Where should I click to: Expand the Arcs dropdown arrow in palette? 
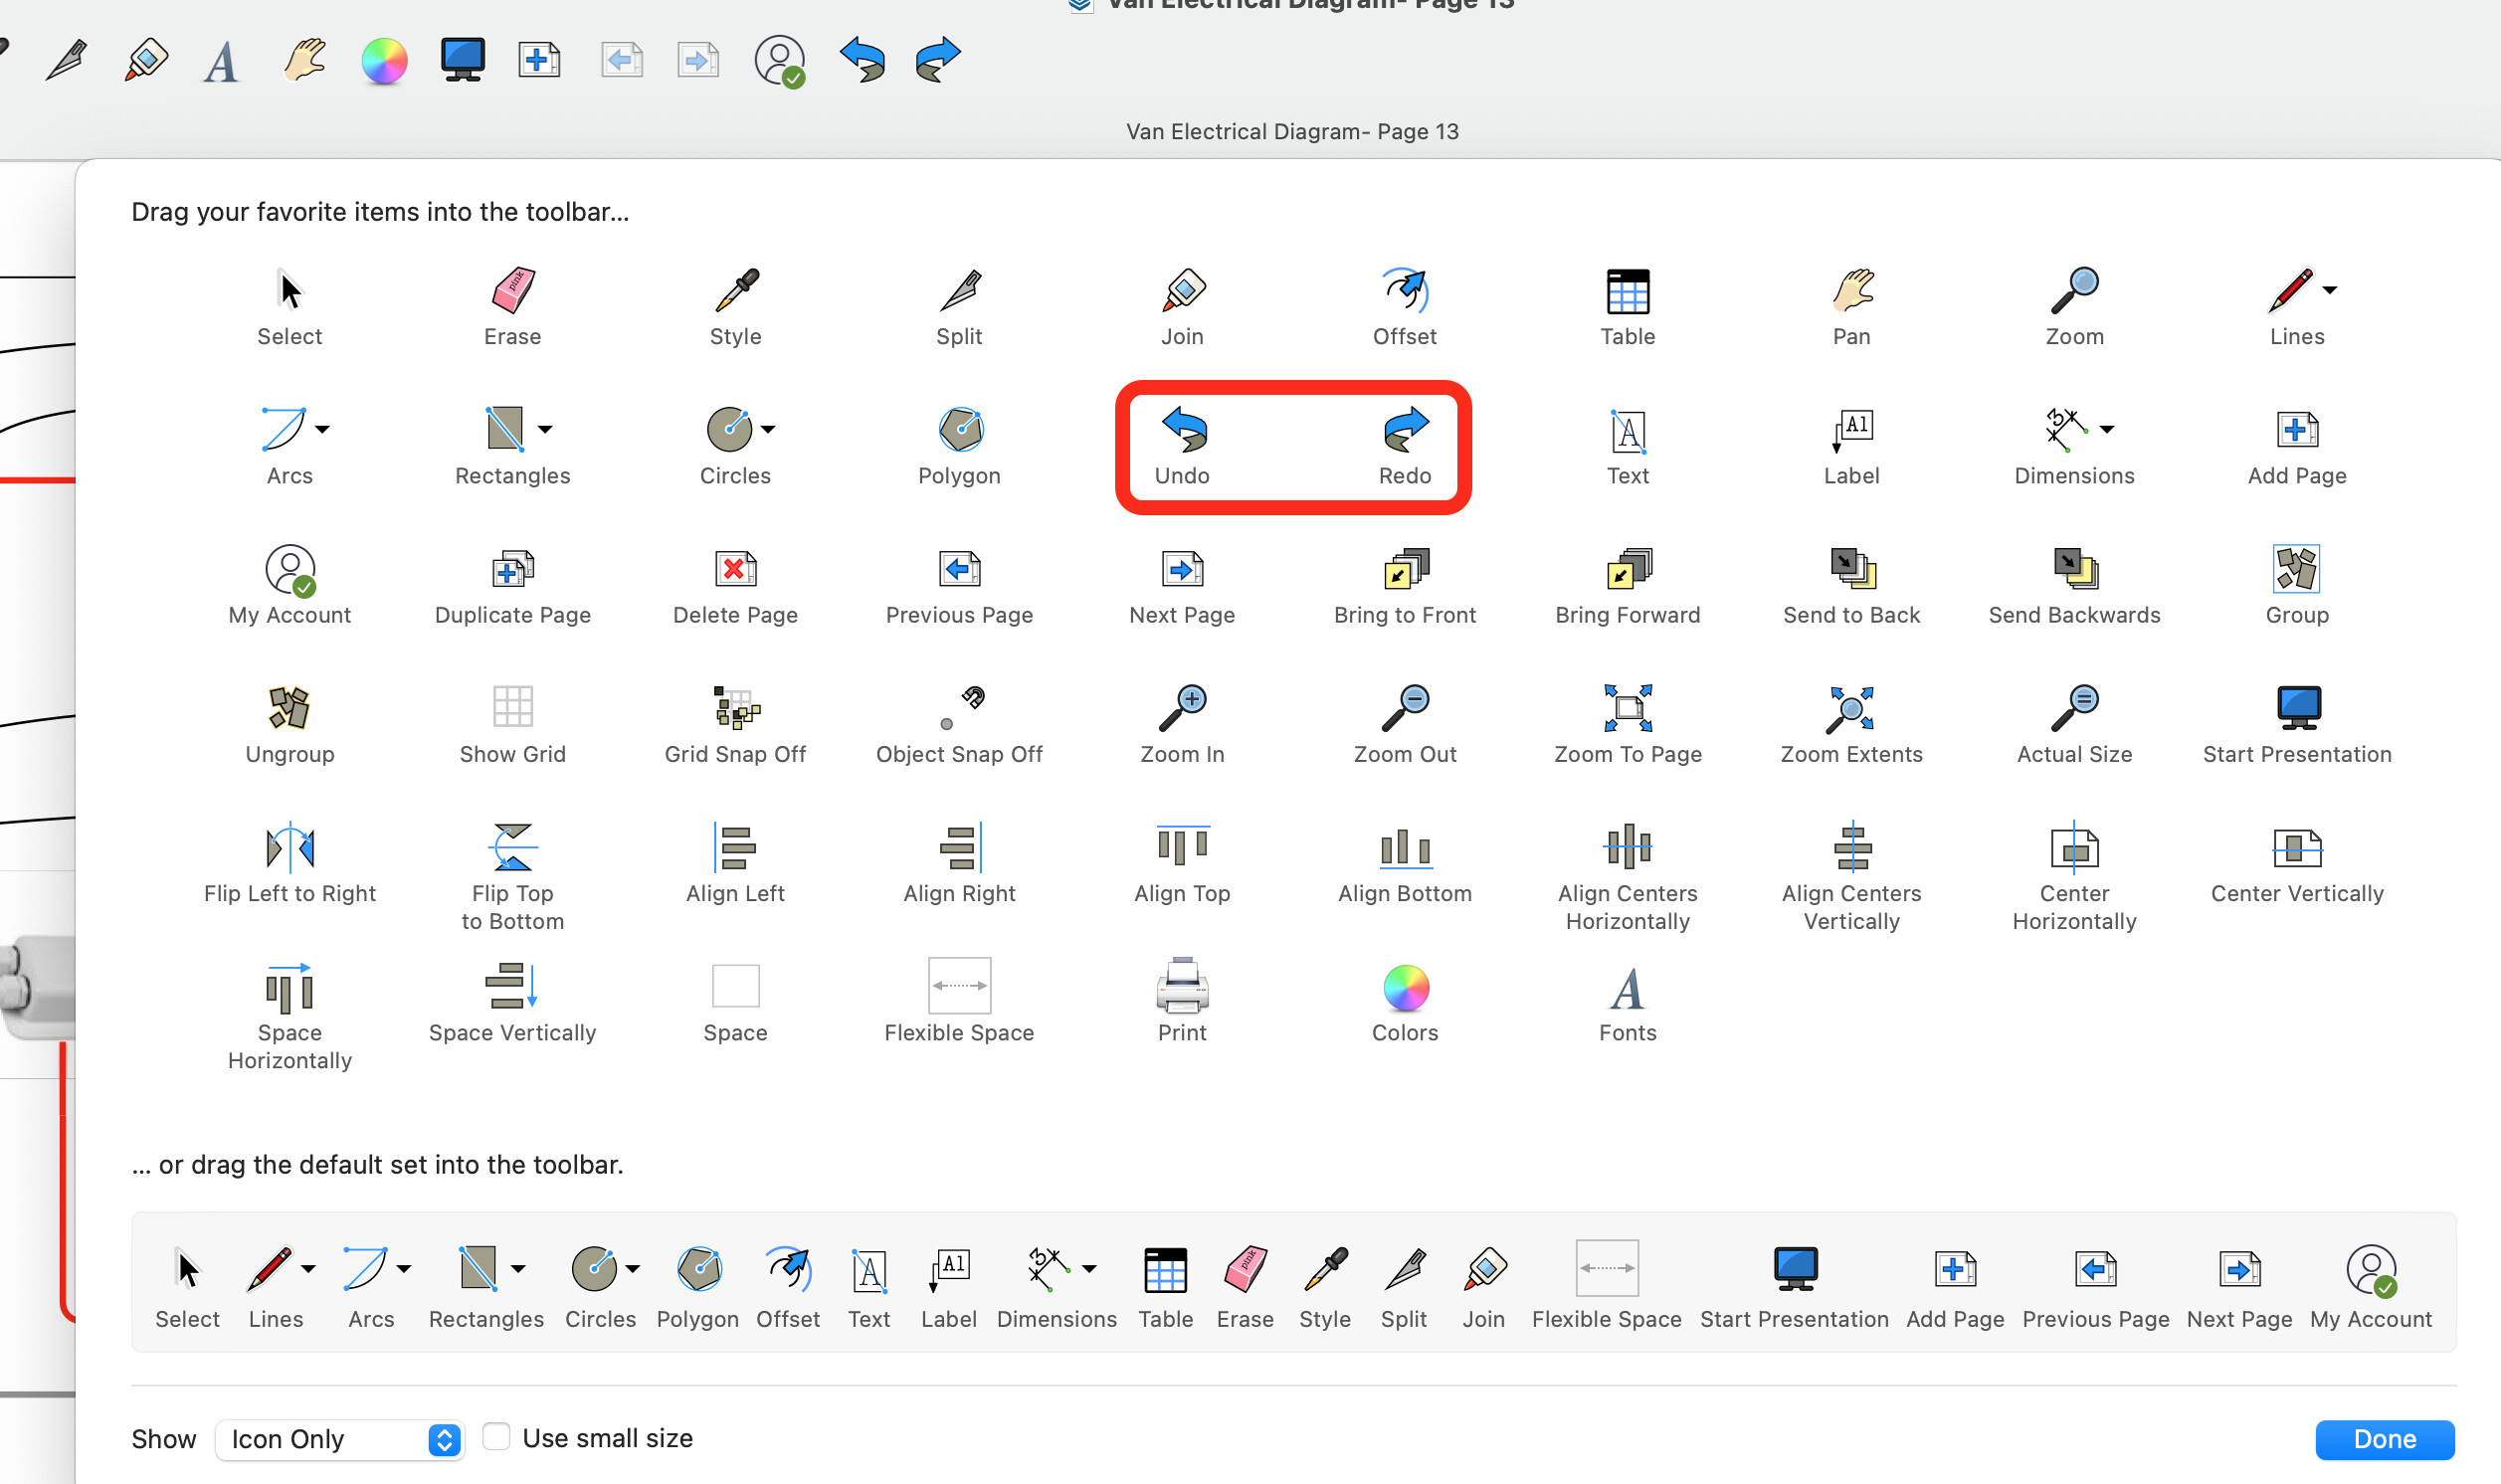322,429
